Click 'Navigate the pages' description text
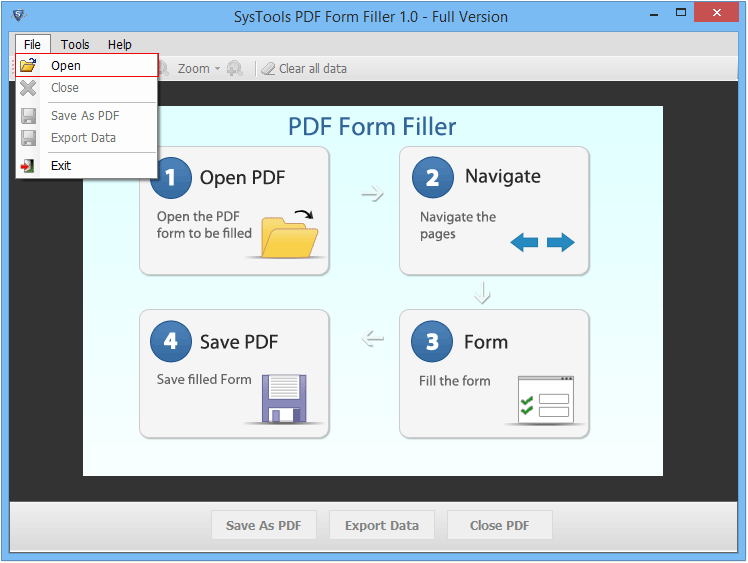 pos(458,225)
